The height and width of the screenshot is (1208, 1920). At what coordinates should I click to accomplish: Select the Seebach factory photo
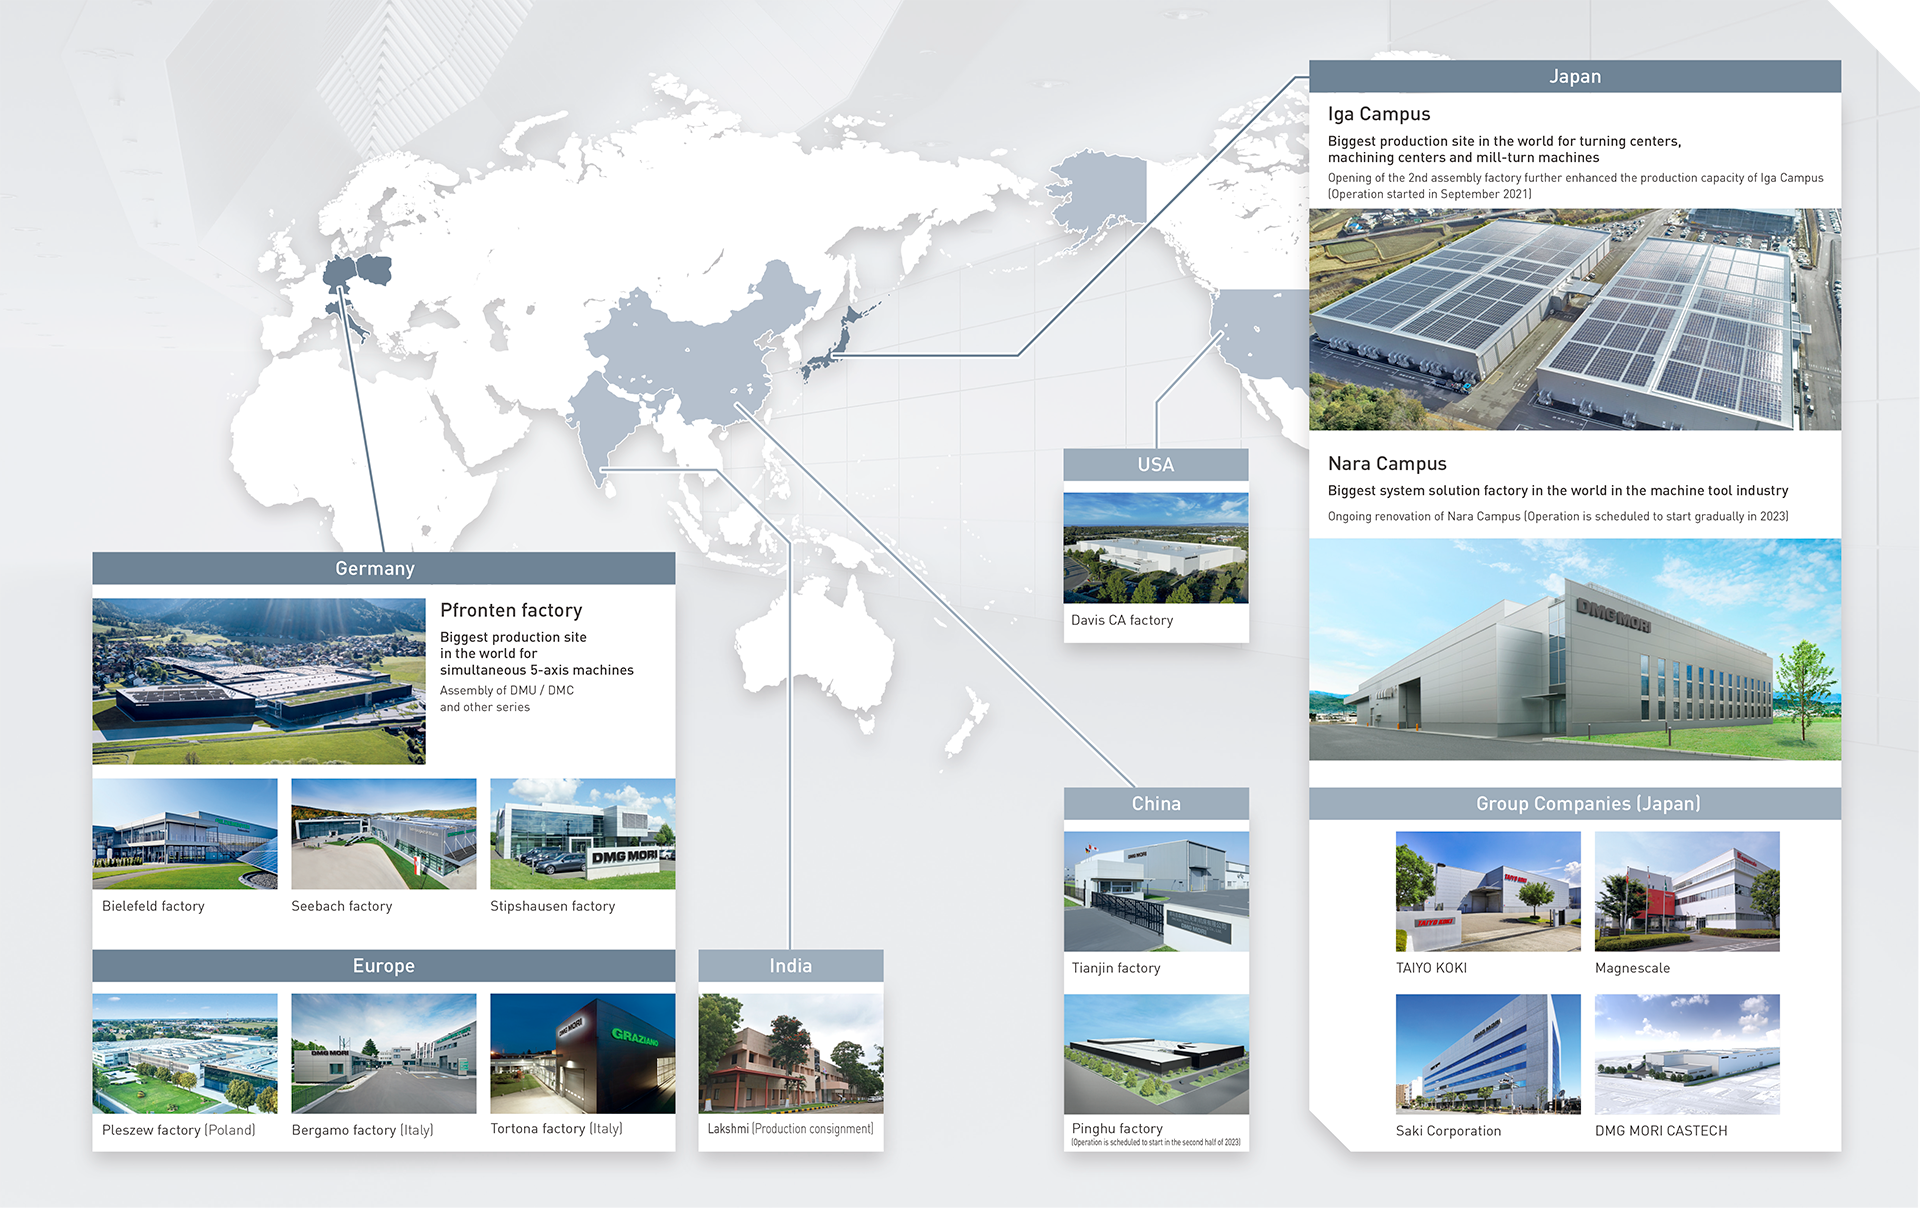[384, 834]
